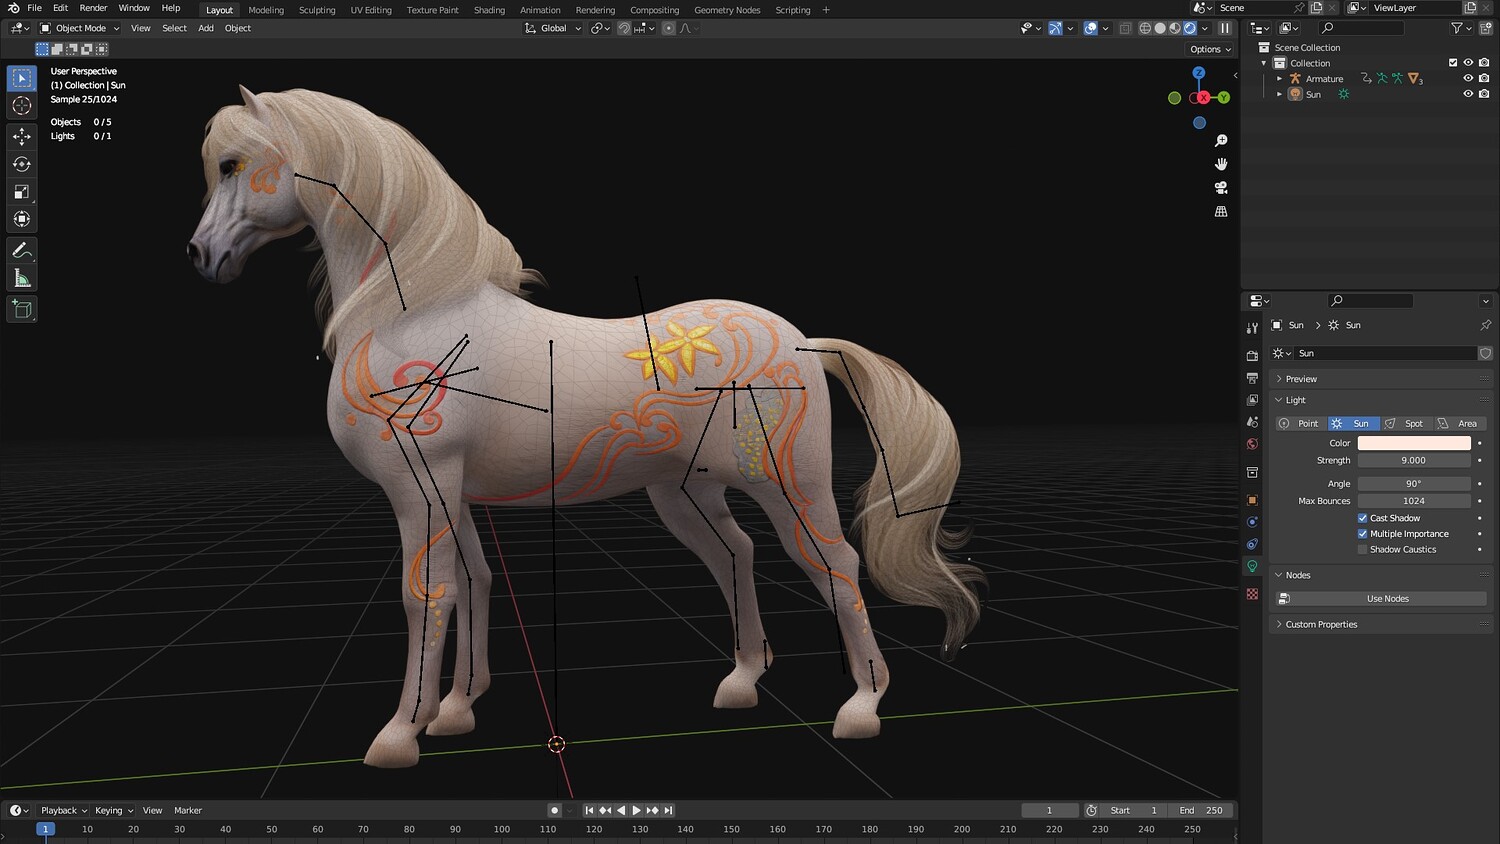1500x844 pixels.
Task: Toggle camera view with the camera gizmo
Action: [x=1221, y=188]
